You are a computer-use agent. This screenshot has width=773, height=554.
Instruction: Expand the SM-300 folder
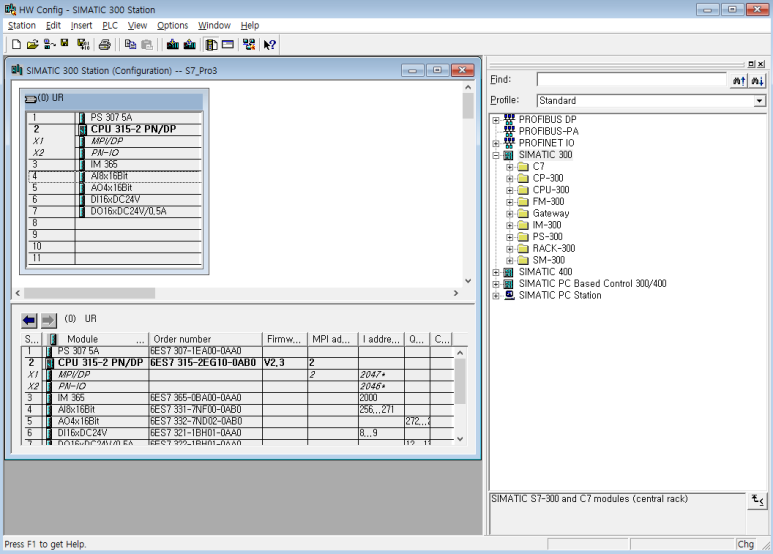point(510,261)
